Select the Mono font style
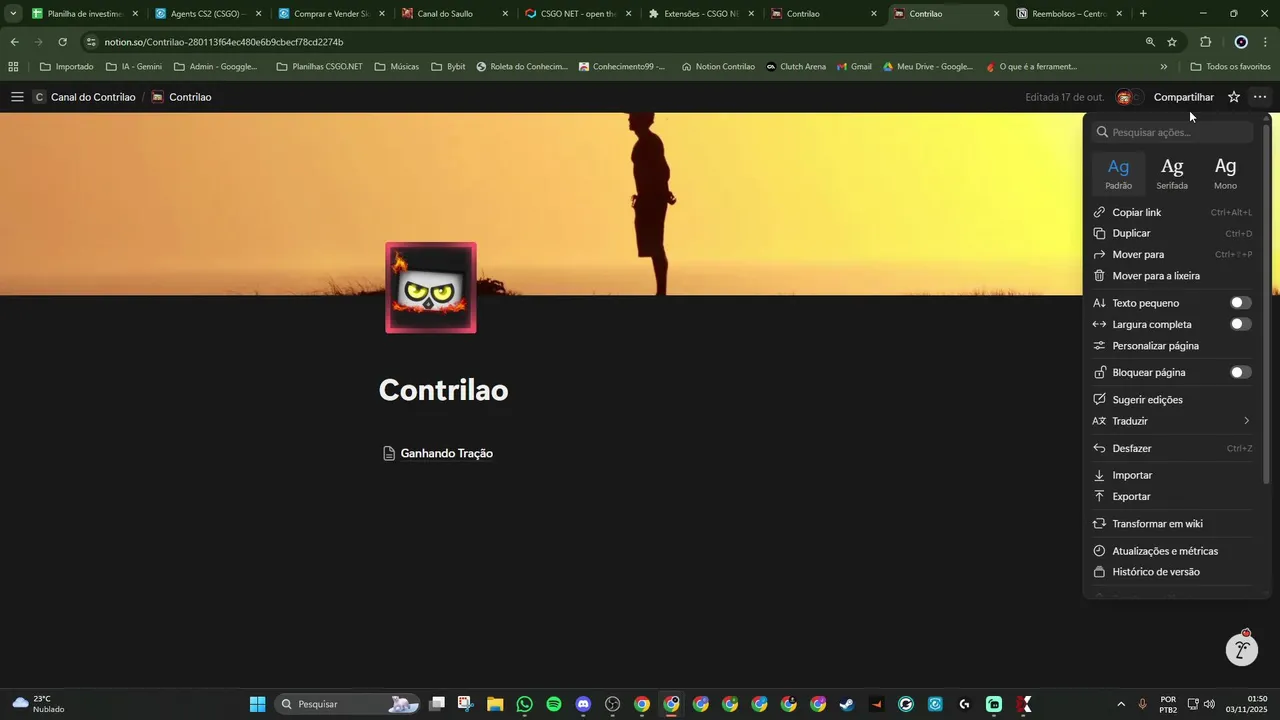This screenshot has height=720, width=1280. (x=1225, y=173)
